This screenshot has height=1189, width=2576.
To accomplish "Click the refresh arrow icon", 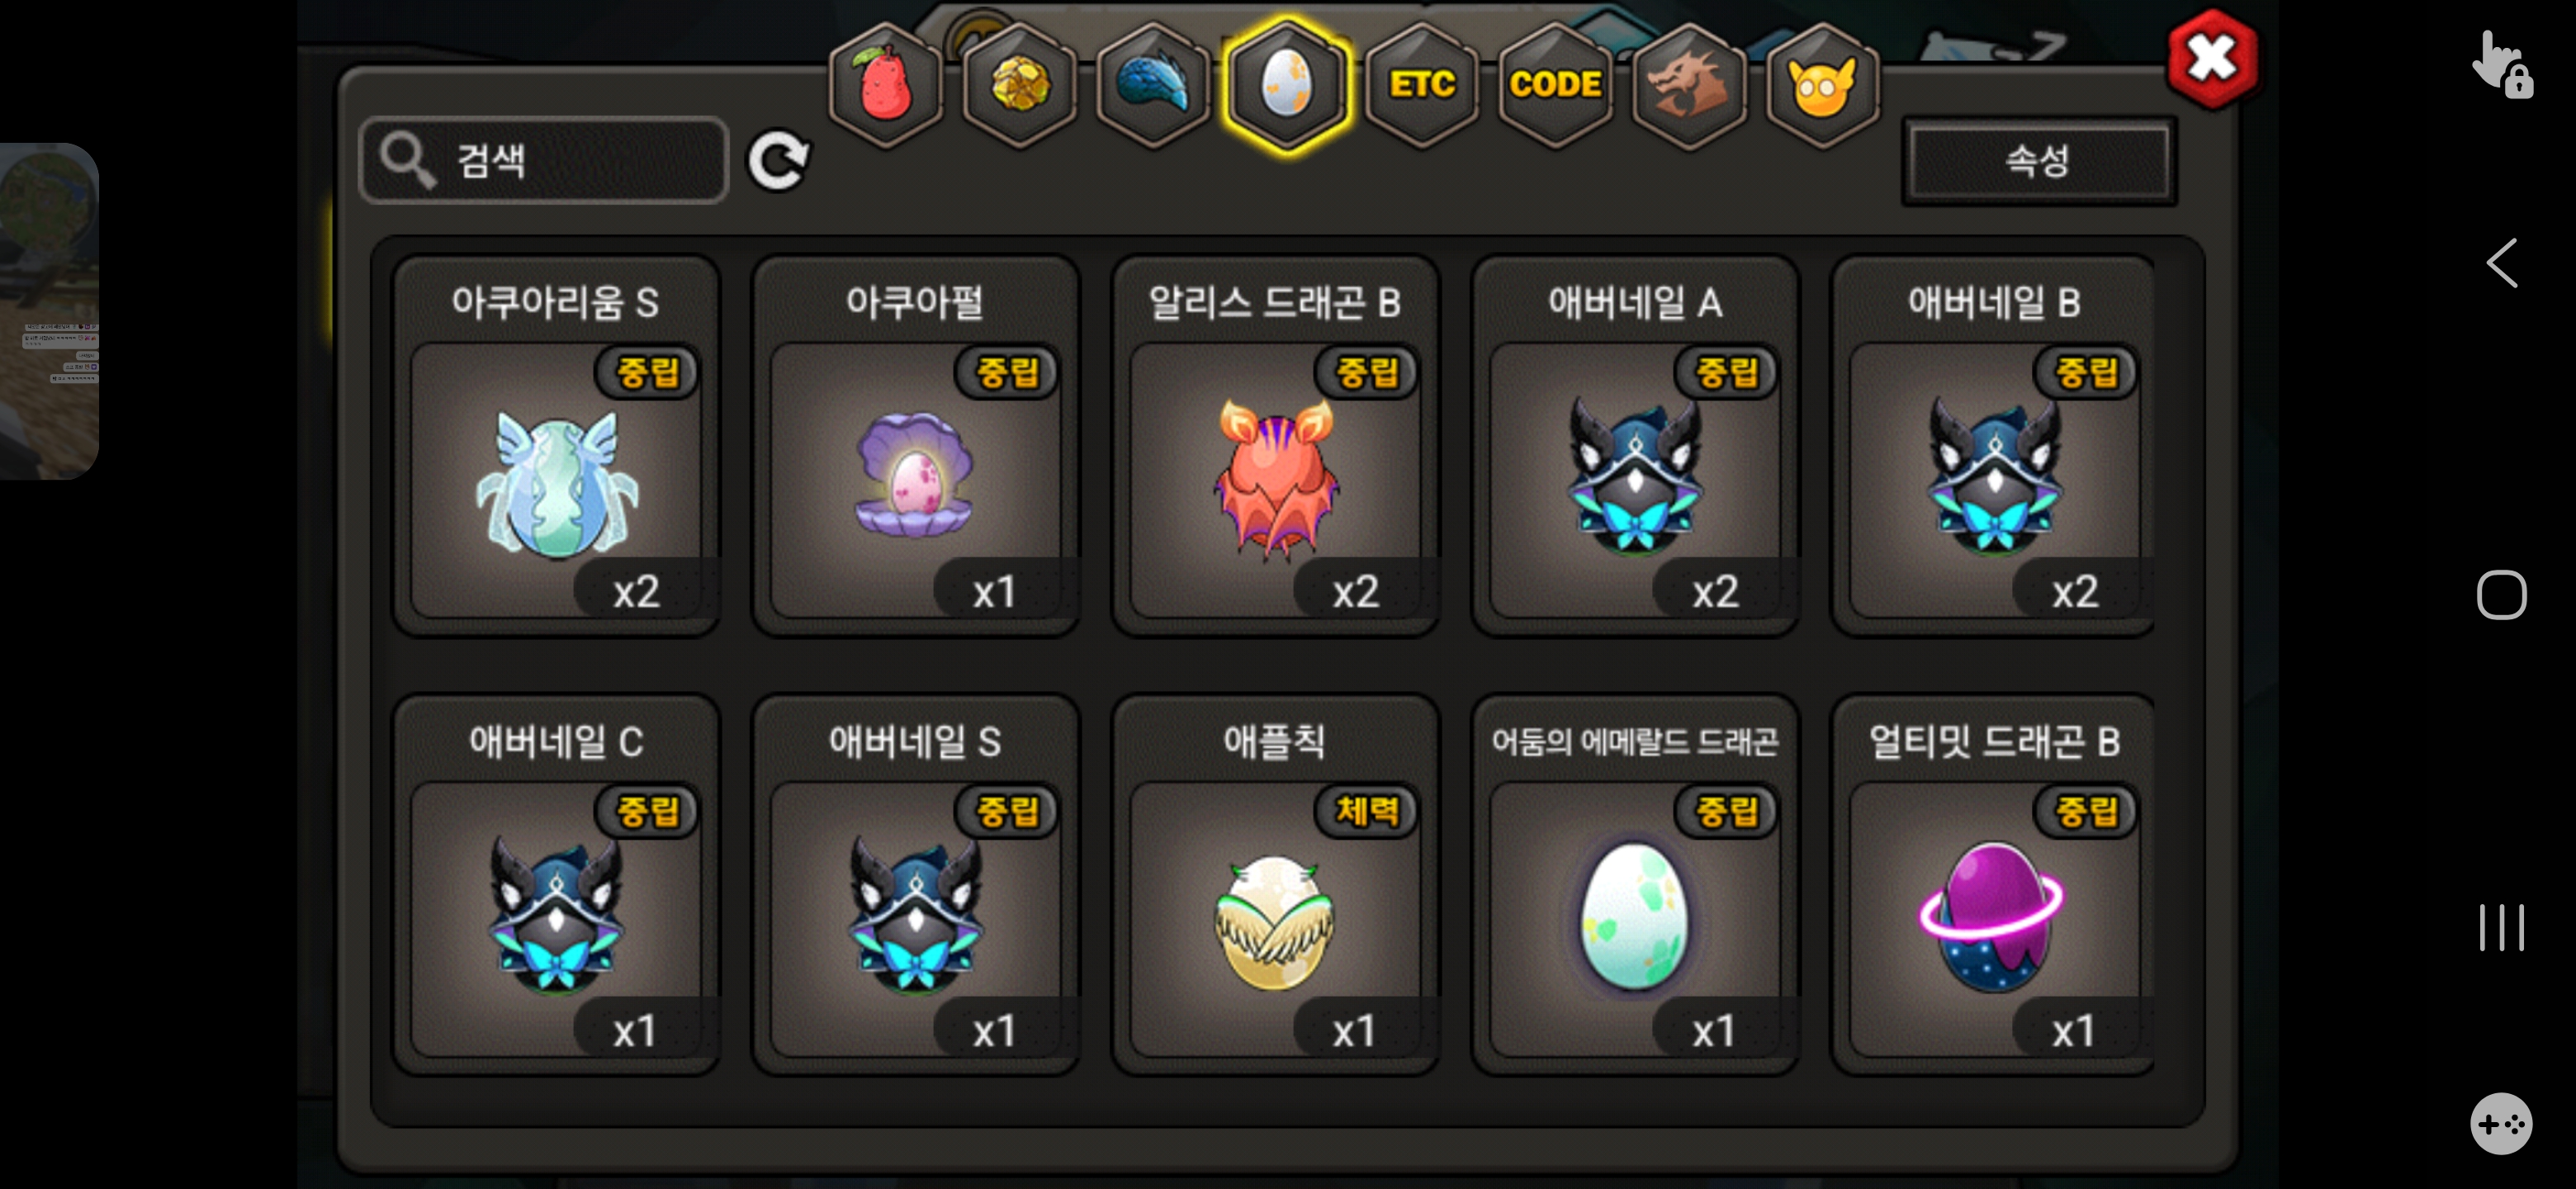I will 779,160.
